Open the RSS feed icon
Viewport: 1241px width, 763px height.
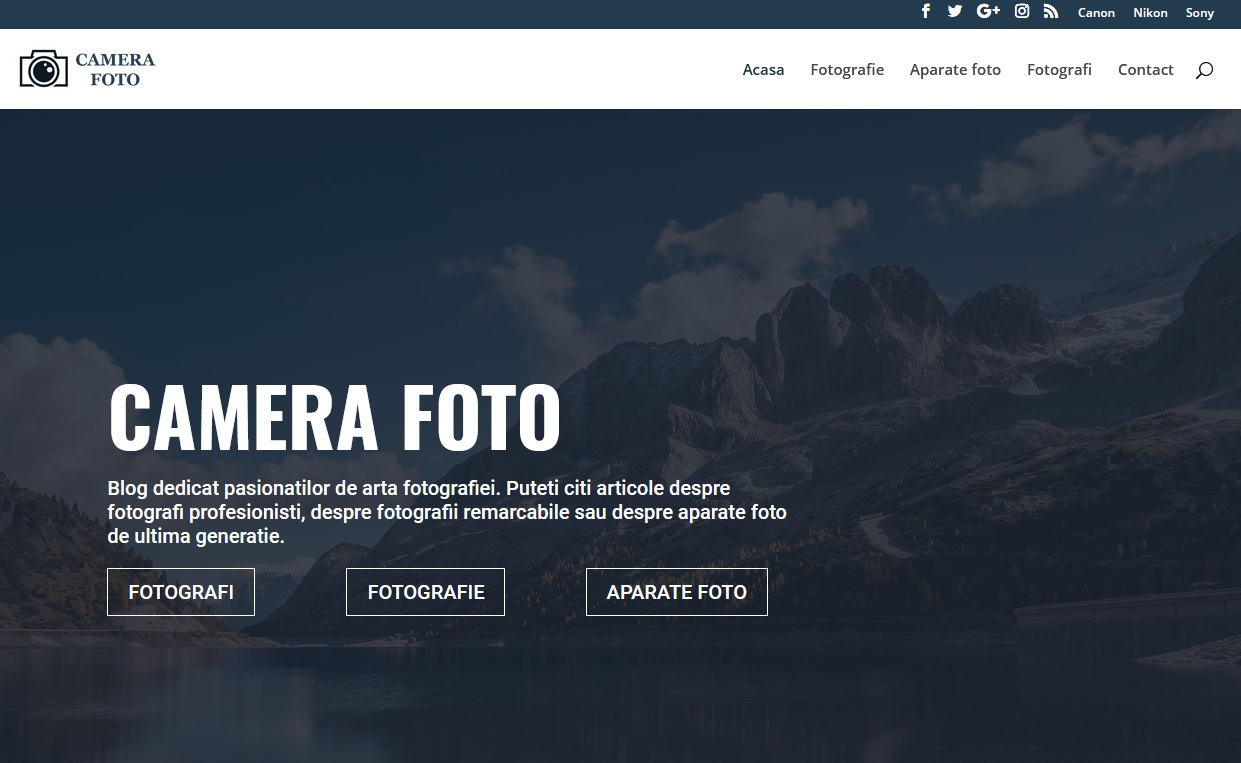(x=1050, y=12)
